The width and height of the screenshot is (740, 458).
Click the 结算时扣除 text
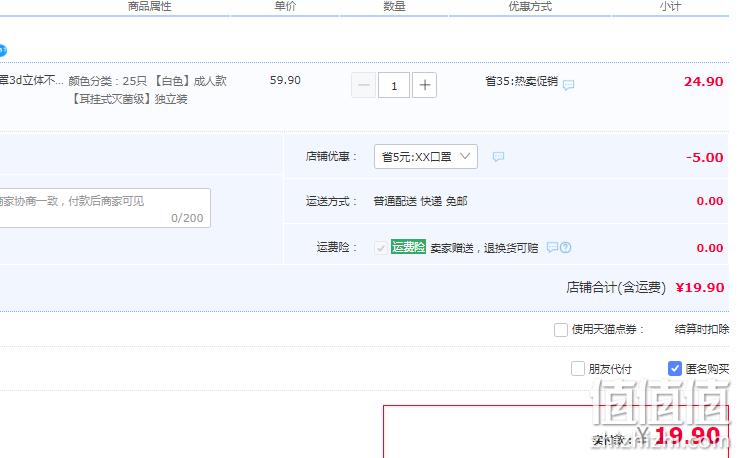[x=702, y=329]
